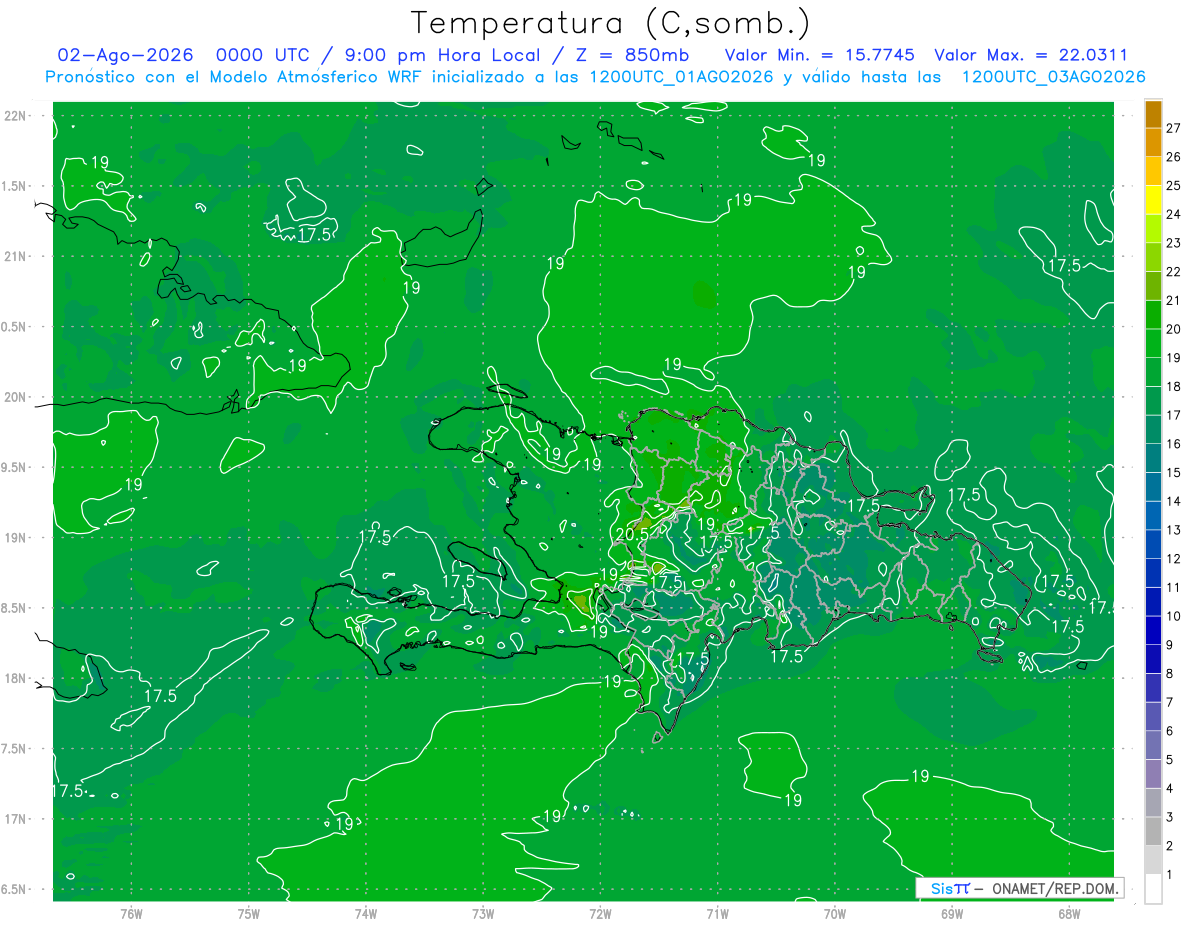Click the "Valor Min. = 15.7745" readout
The height and width of the screenshot is (927, 1200).
point(819,55)
